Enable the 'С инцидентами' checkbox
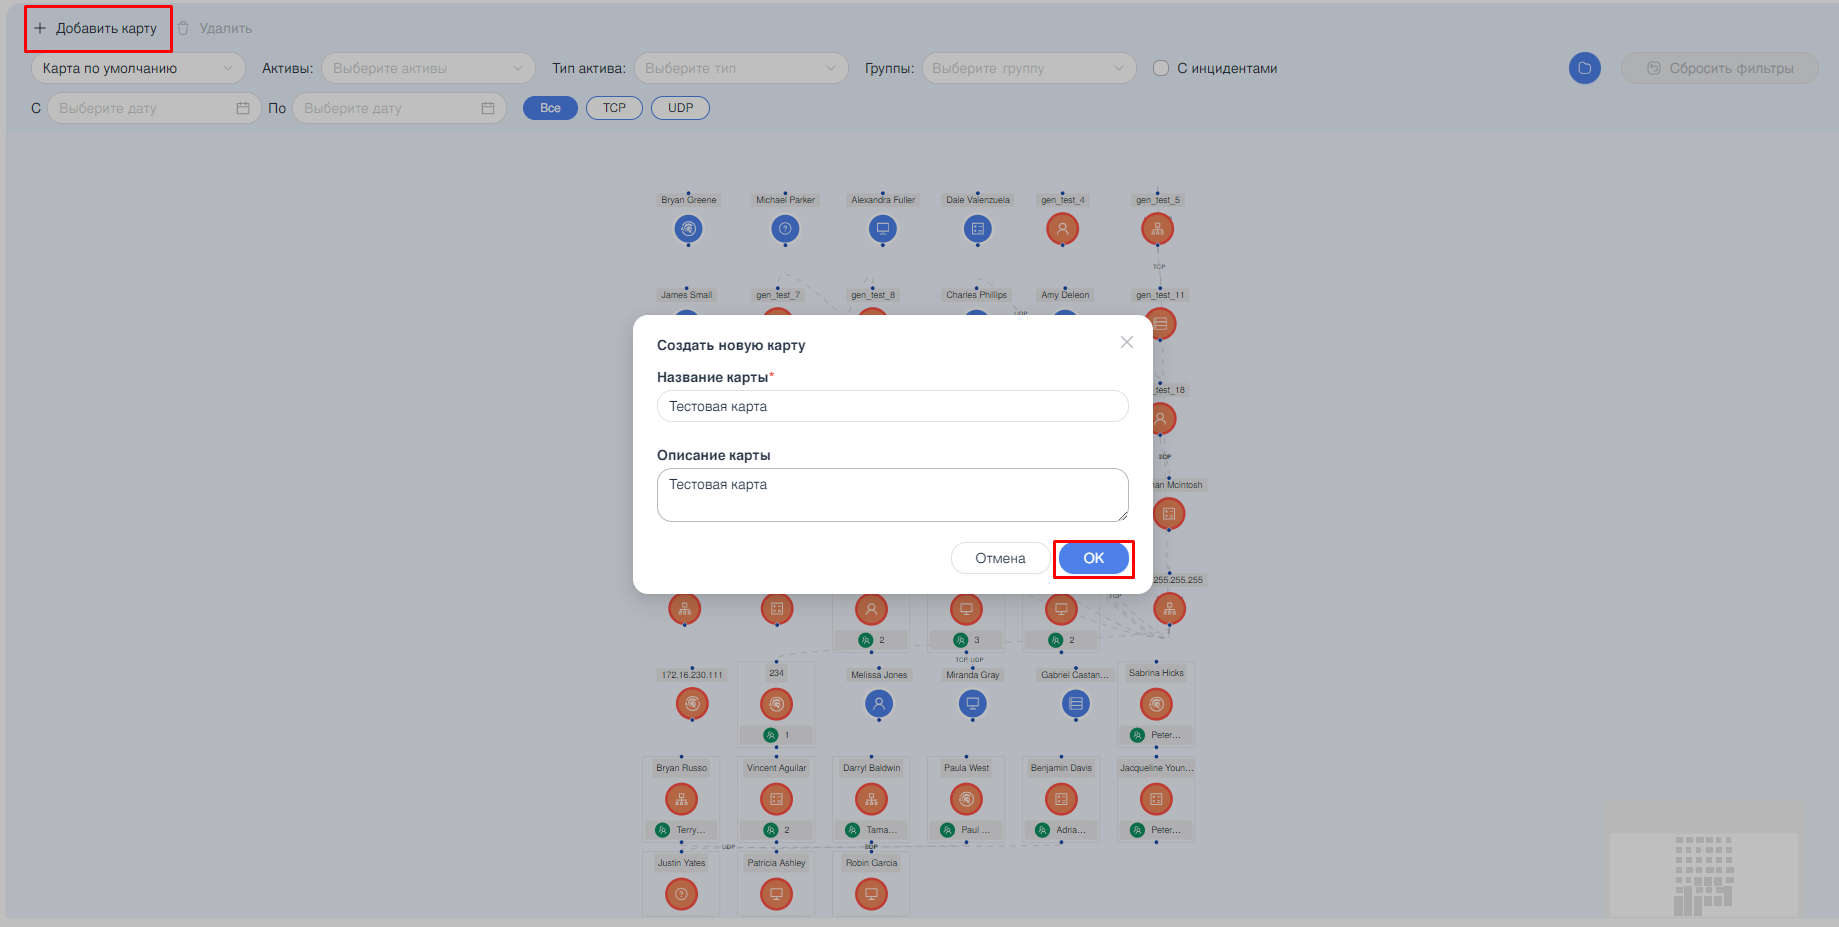The height and width of the screenshot is (927, 1839). click(1161, 68)
